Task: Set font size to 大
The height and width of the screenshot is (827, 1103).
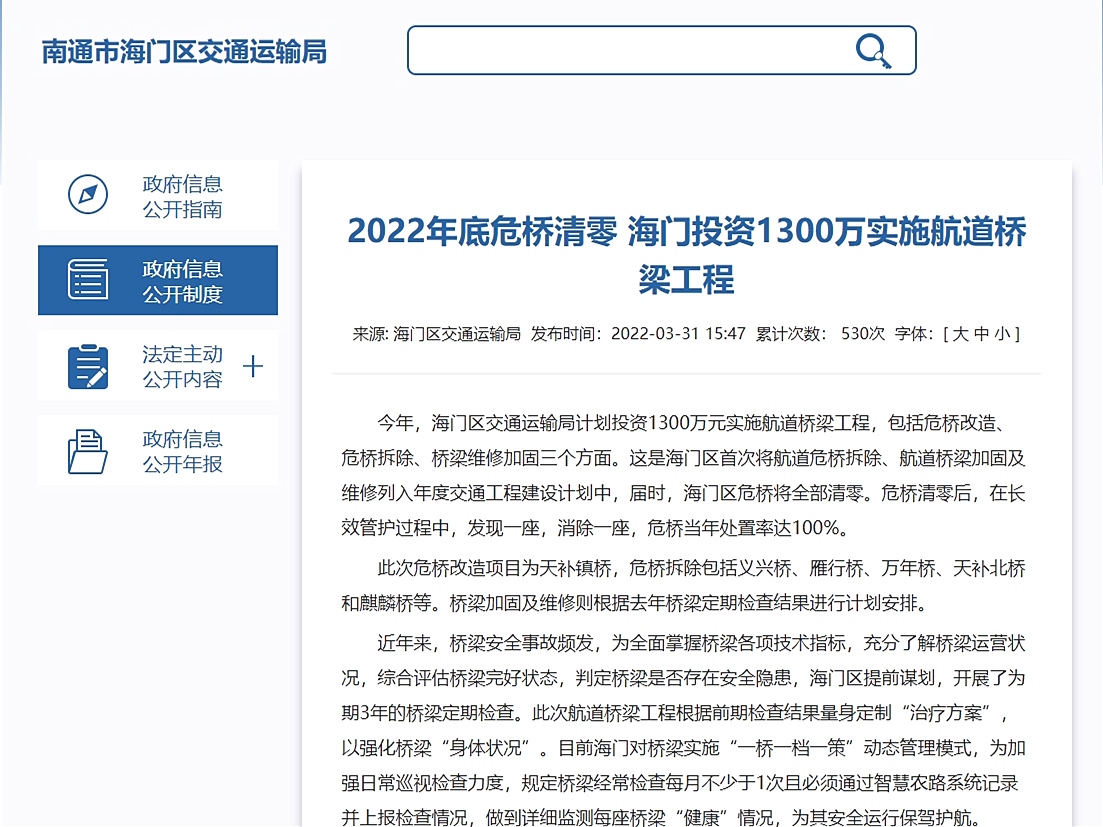Action: point(960,334)
